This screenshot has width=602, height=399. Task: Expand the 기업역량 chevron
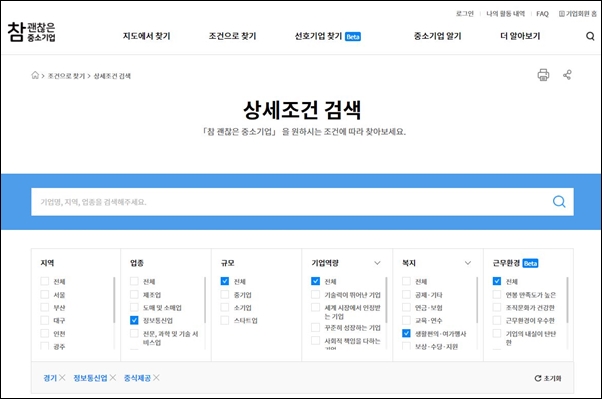[377, 263]
